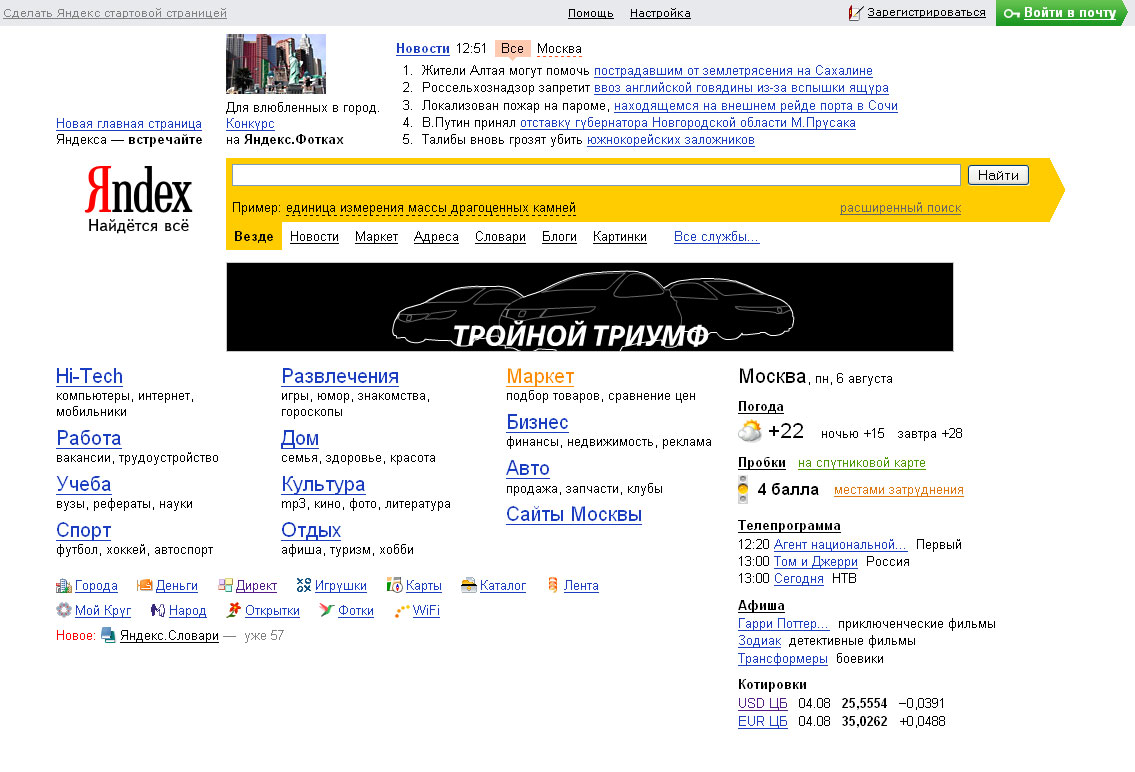1135x772 pixels.
Task: Click the Директ icon
Action: click(225, 585)
